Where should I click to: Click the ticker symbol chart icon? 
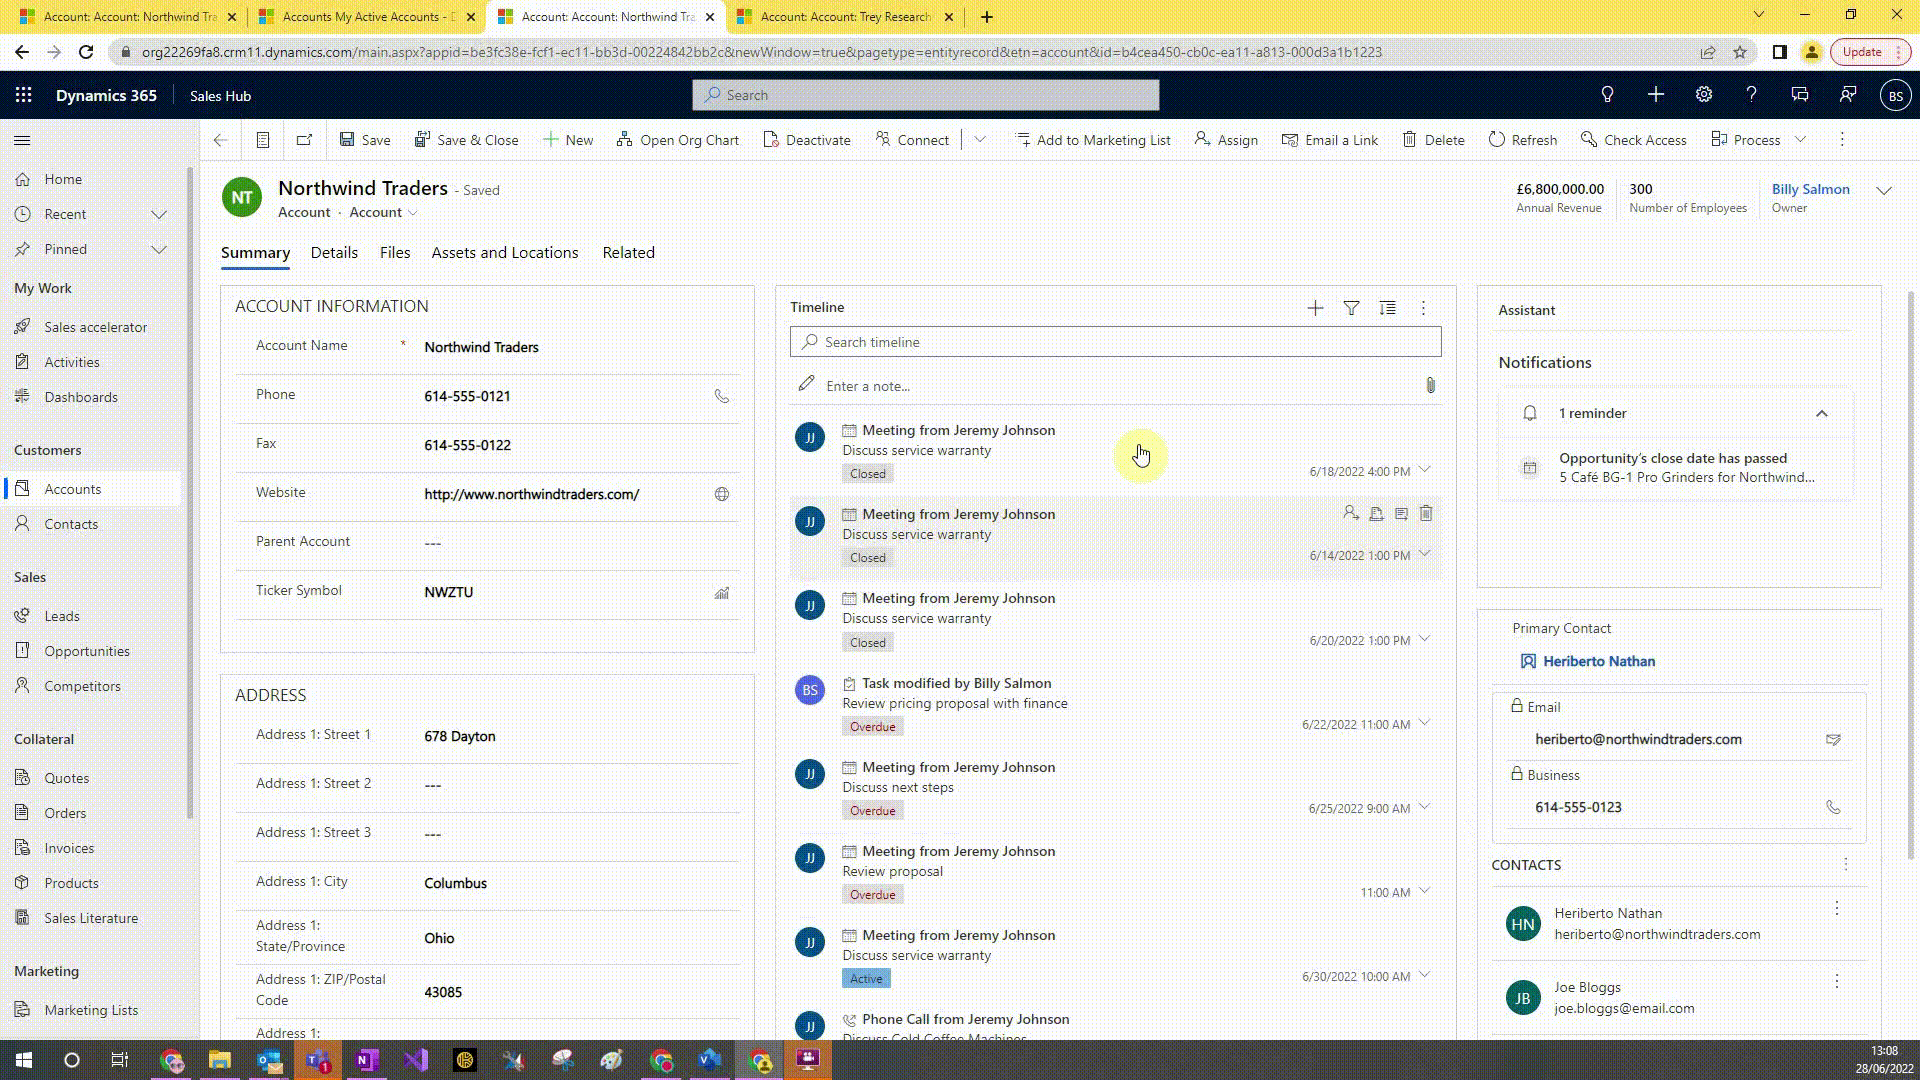pyautogui.click(x=721, y=592)
